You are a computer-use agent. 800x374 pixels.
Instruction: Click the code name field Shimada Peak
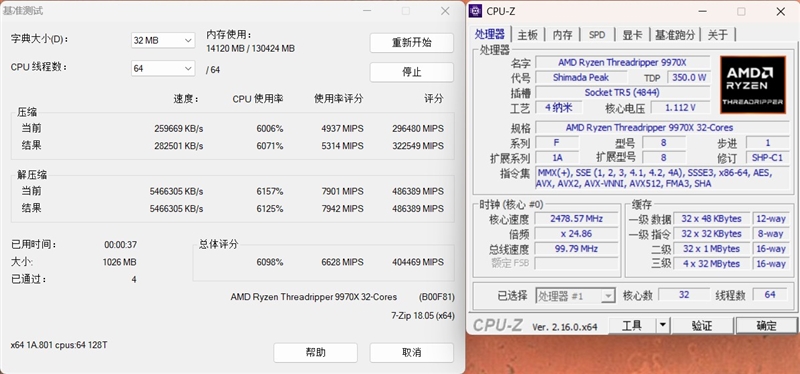582,78
